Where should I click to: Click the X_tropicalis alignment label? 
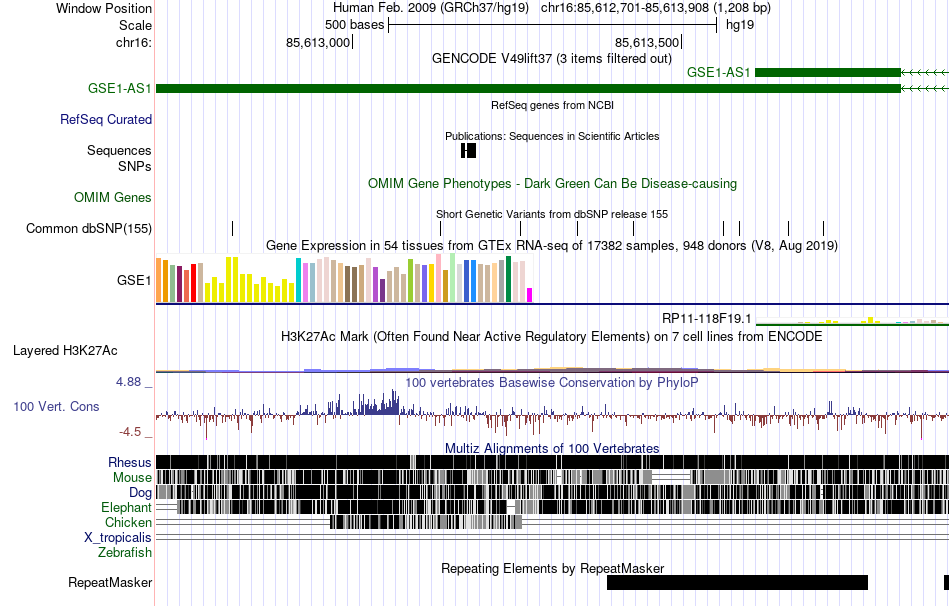118,538
